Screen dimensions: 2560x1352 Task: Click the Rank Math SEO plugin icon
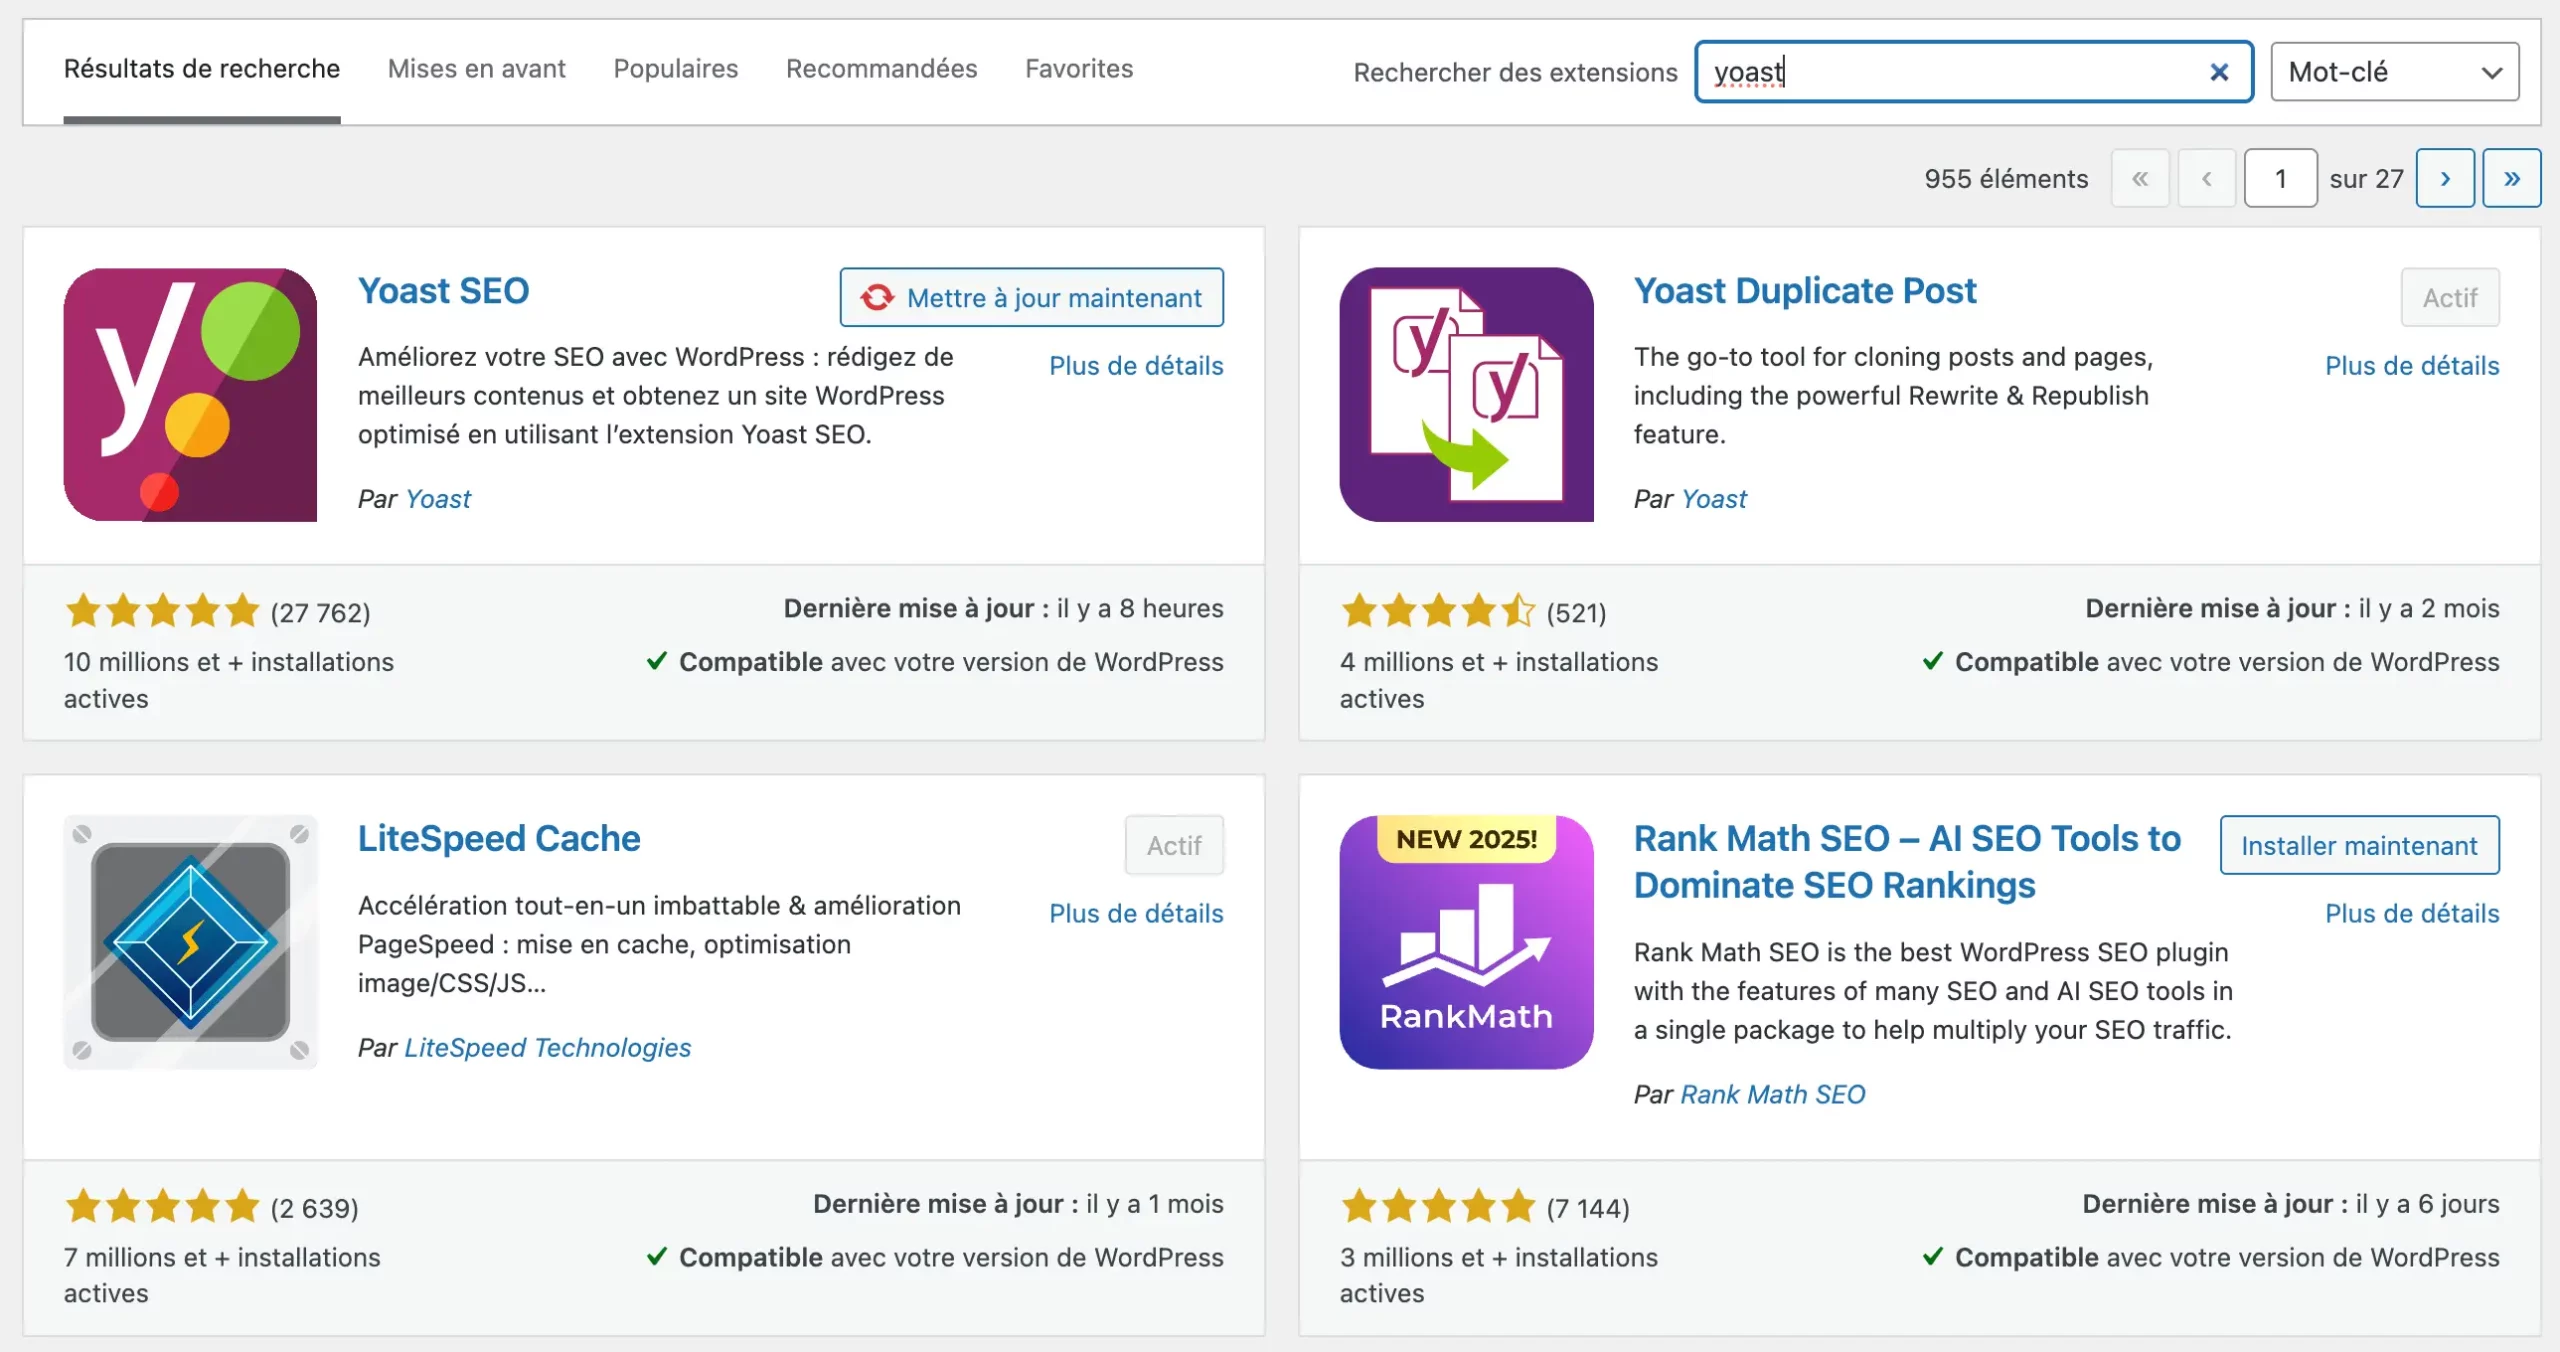coord(1466,942)
